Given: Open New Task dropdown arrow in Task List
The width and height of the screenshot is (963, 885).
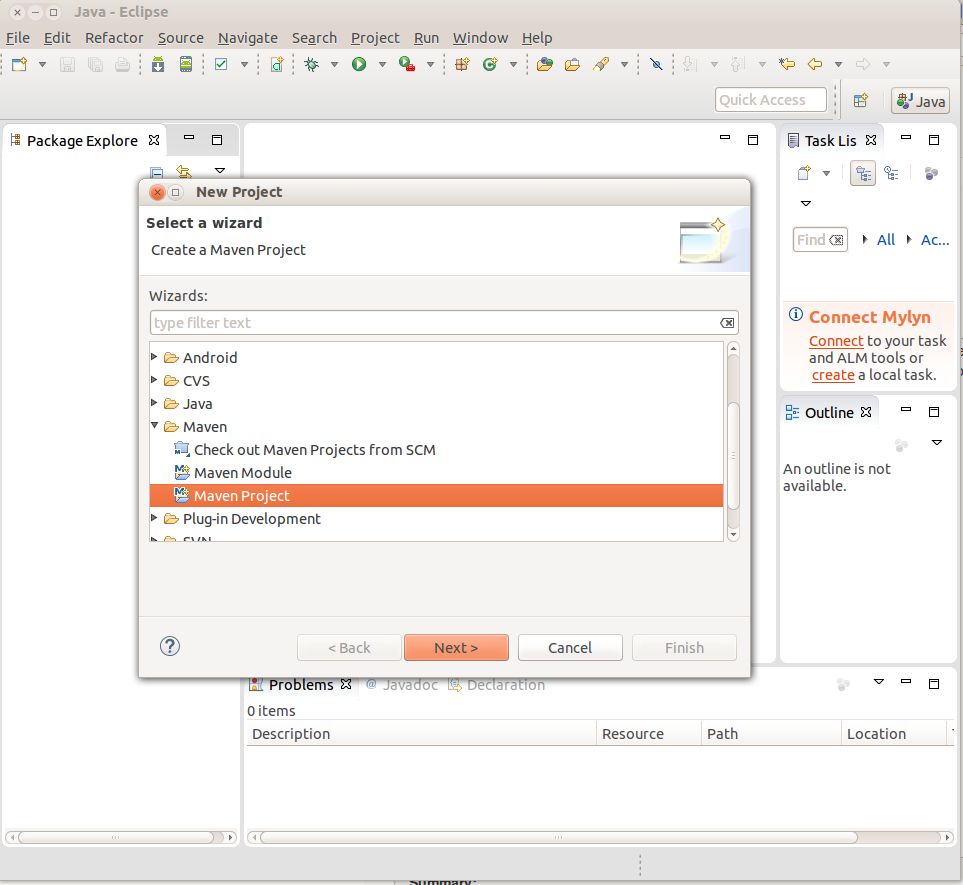Looking at the screenshot, I should pyautogui.click(x=826, y=173).
